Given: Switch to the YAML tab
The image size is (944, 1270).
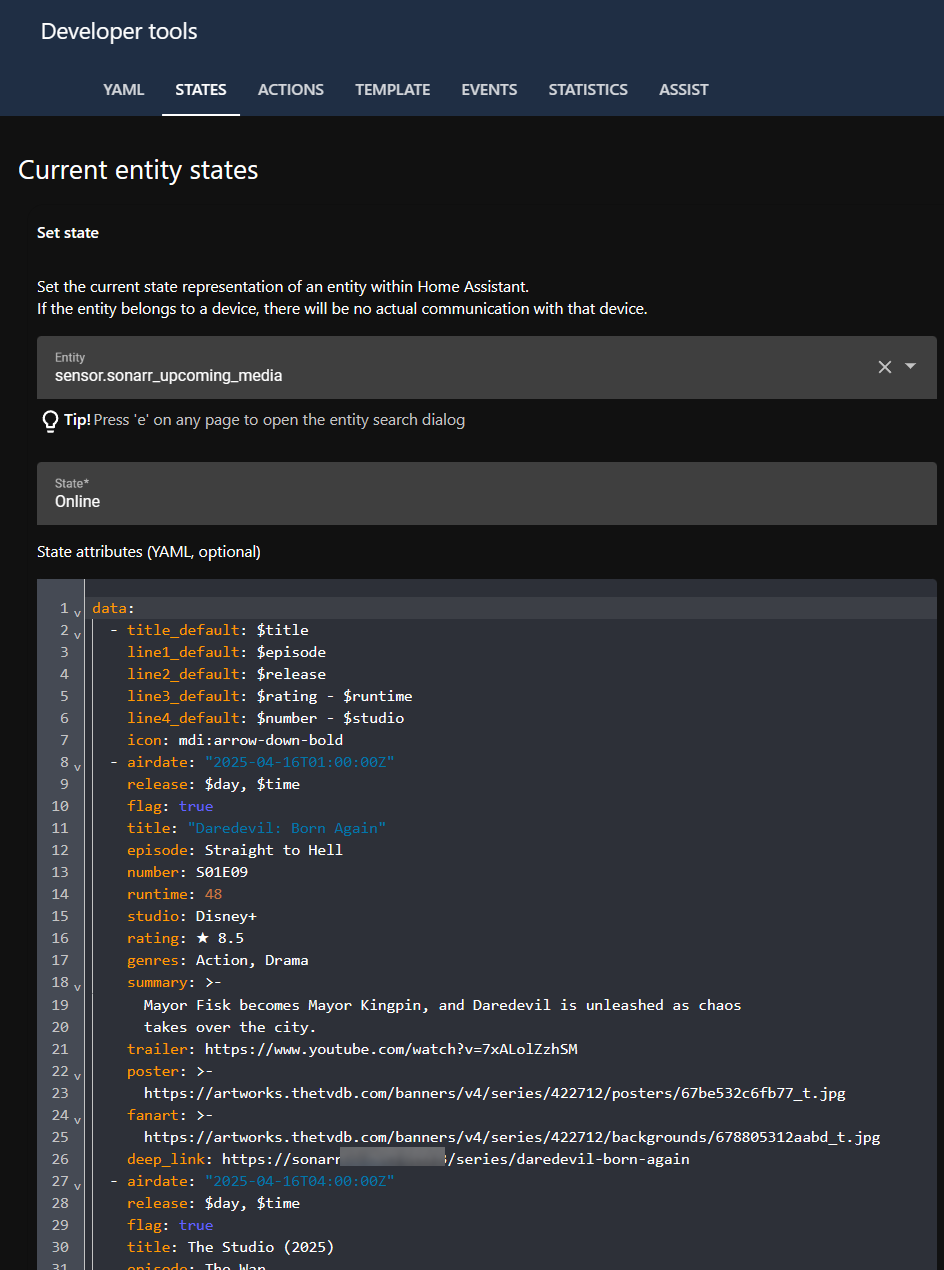Looking at the screenshot, I should pos(124,90).
